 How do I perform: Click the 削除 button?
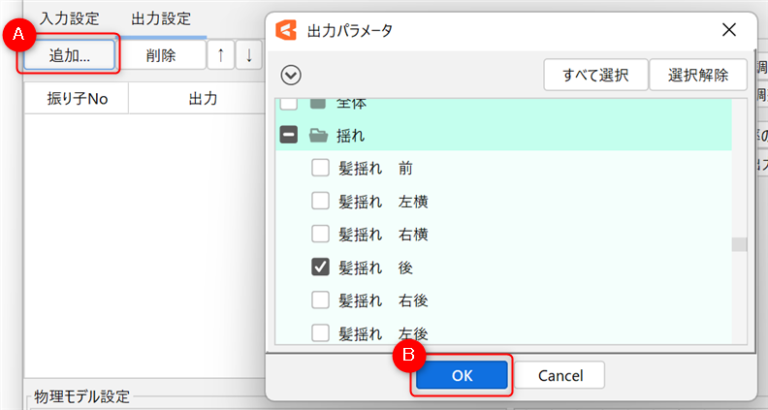coord(160,56)
